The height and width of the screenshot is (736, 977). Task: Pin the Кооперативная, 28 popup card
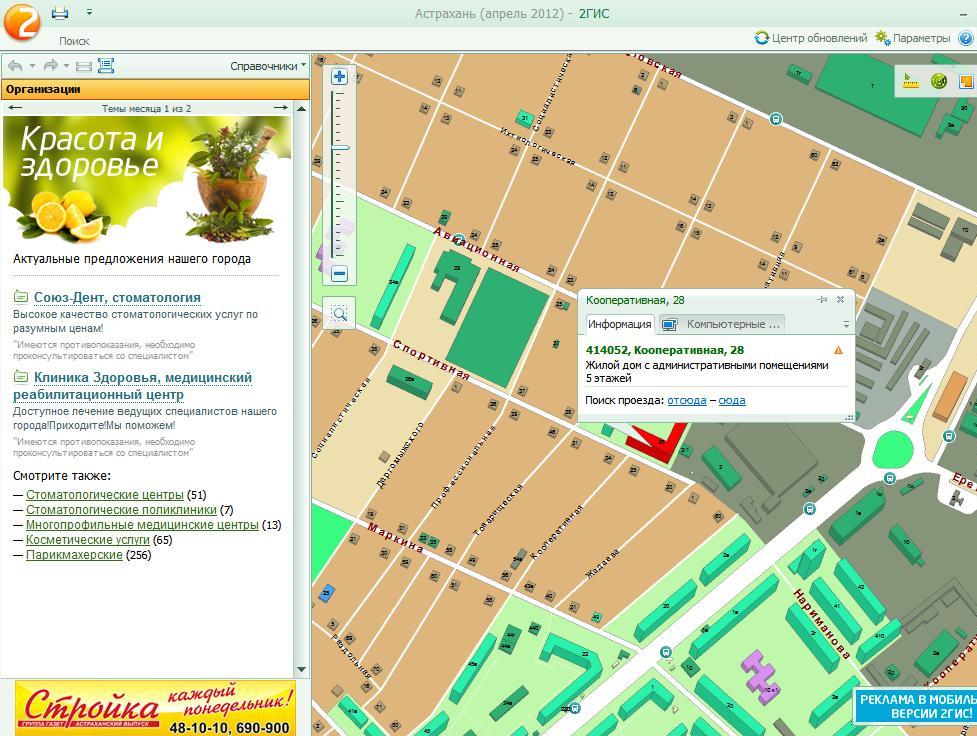tap(822, 300)
